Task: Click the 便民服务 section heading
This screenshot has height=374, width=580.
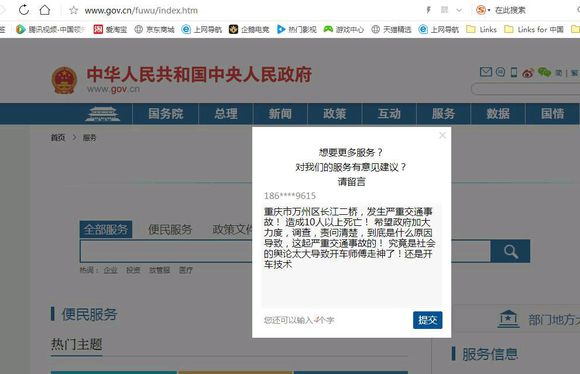Action: (x=89, y=314)
